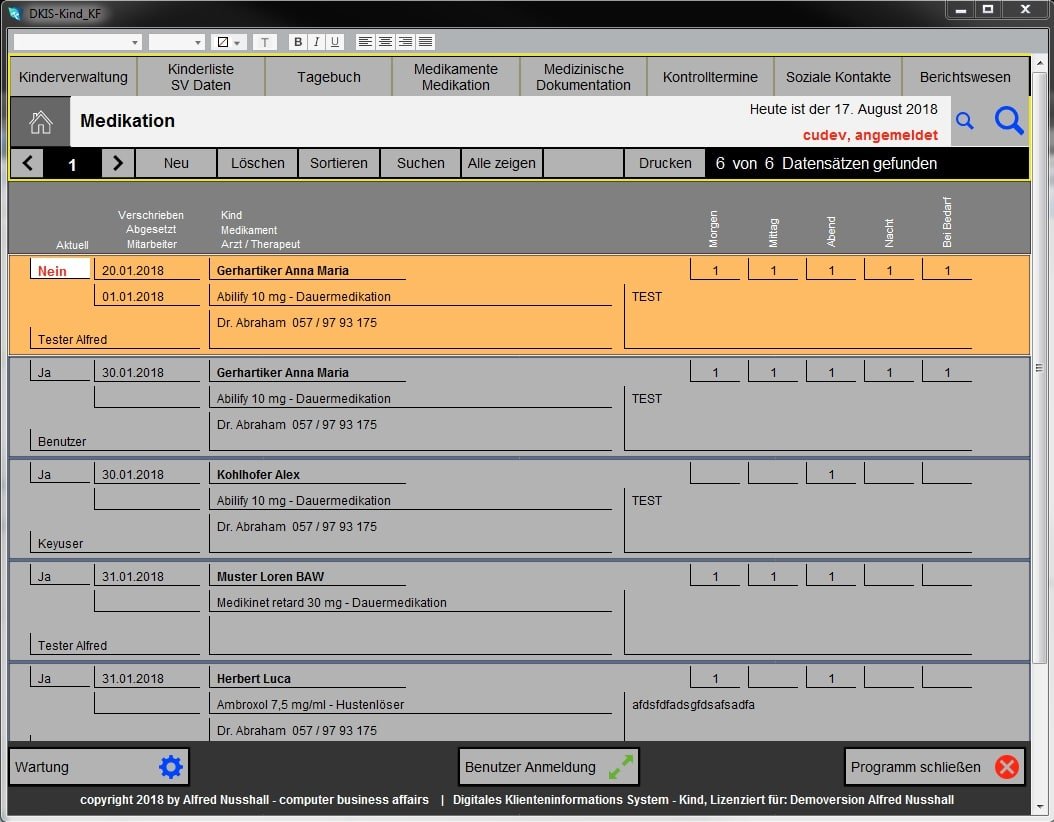This screenshot has height=822, width=1054.
Task: Click the Ambroxol 7,5 mg/ml Hustenlöser field
Action: click(x=410, y=704)
